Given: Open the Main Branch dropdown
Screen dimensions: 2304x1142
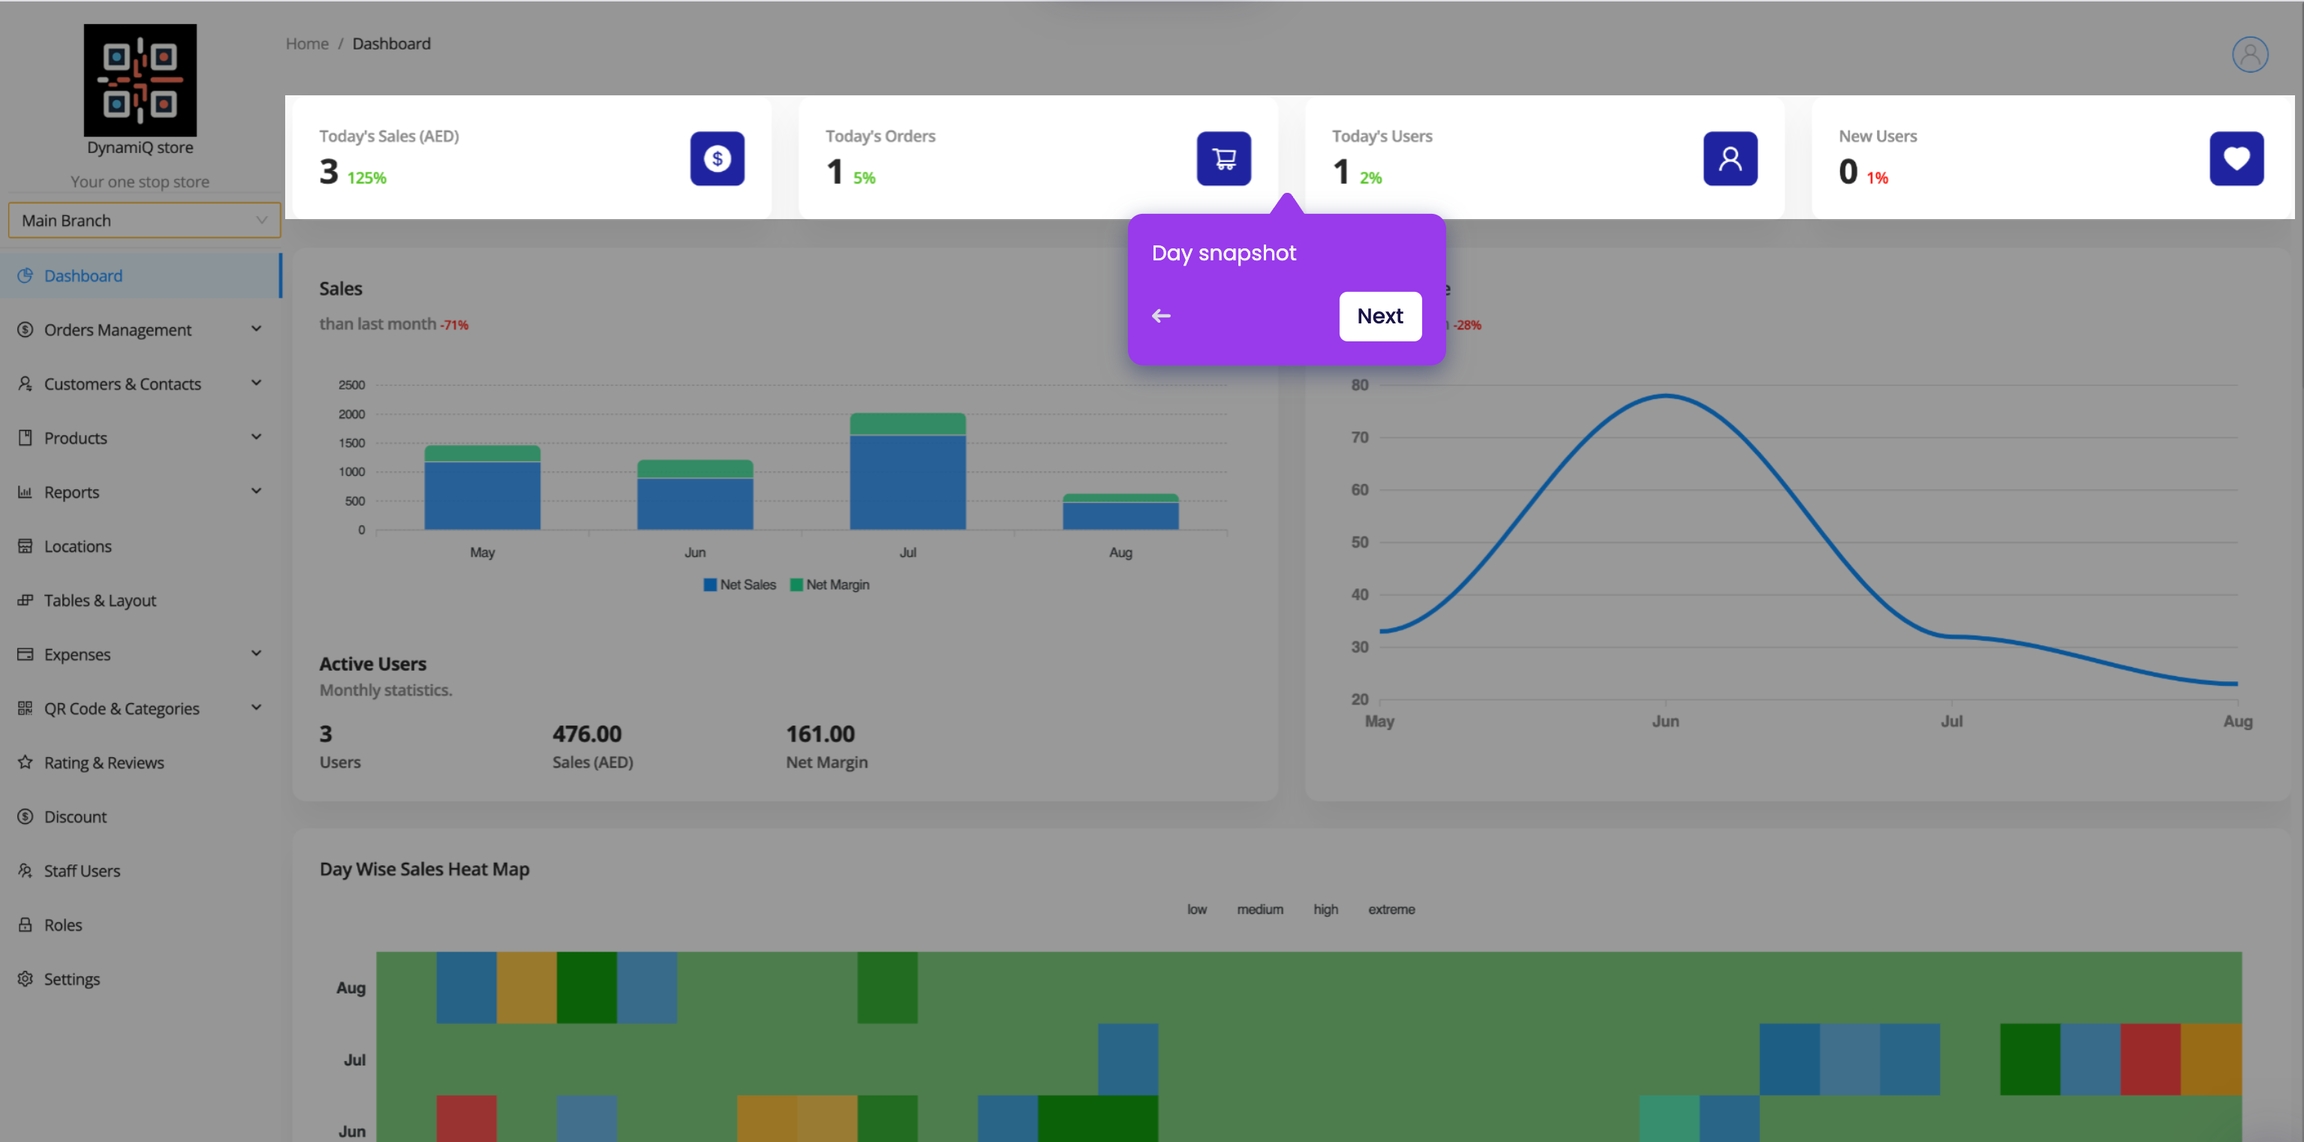Looking at the screenshot, I should (143, 220).
